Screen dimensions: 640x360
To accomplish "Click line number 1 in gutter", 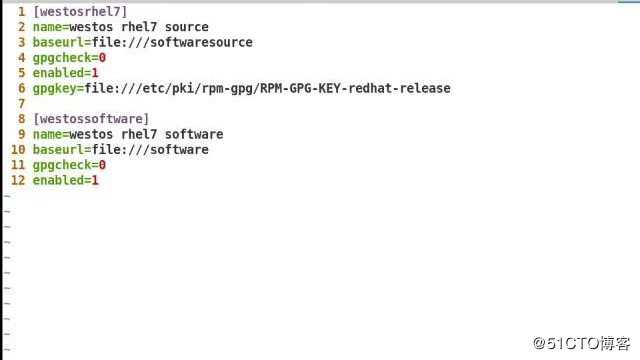I will point(22,11).
